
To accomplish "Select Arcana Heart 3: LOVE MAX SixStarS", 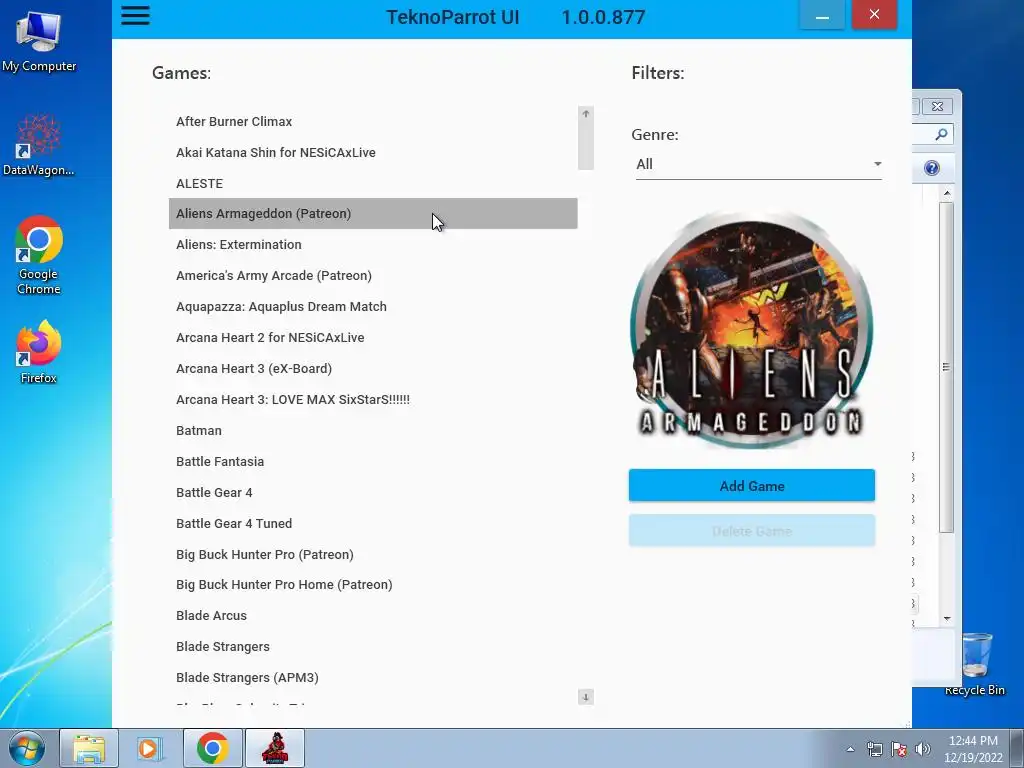I will 373,400.
